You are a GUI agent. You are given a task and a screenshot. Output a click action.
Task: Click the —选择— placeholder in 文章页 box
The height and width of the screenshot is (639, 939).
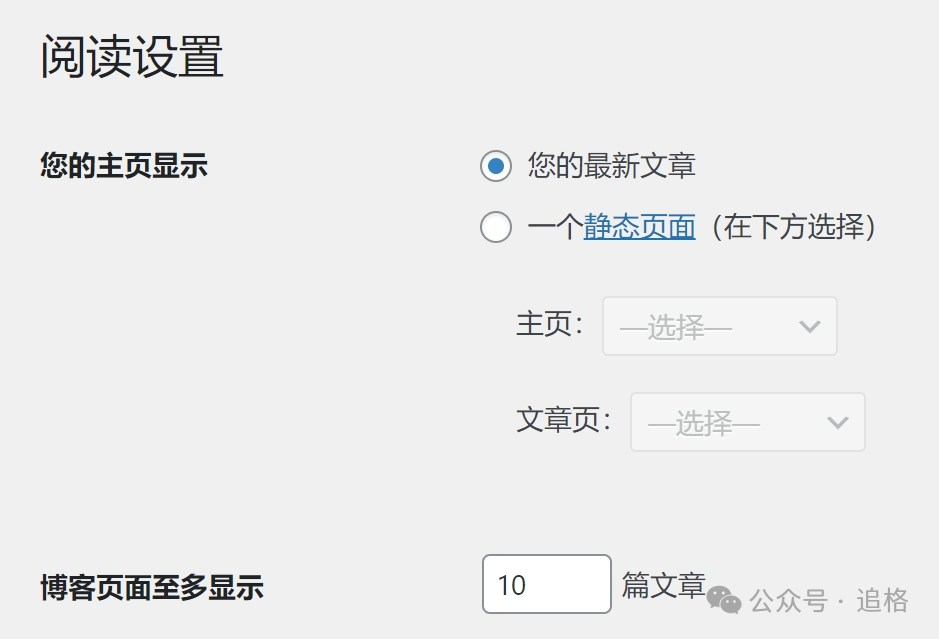click(704, 424)
